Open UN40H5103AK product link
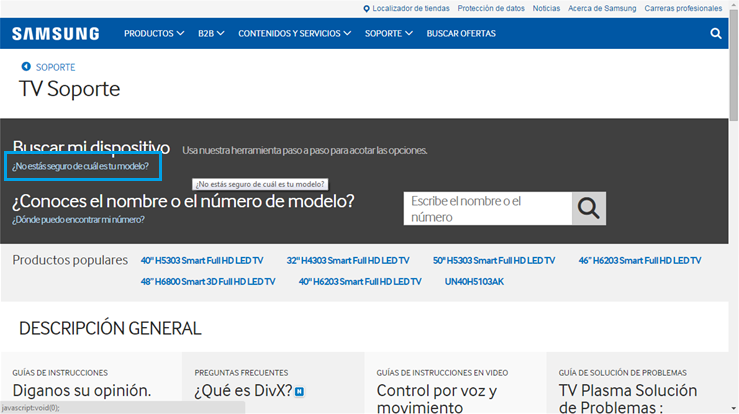Screen dimensions: 739x414 click(474, 282)
